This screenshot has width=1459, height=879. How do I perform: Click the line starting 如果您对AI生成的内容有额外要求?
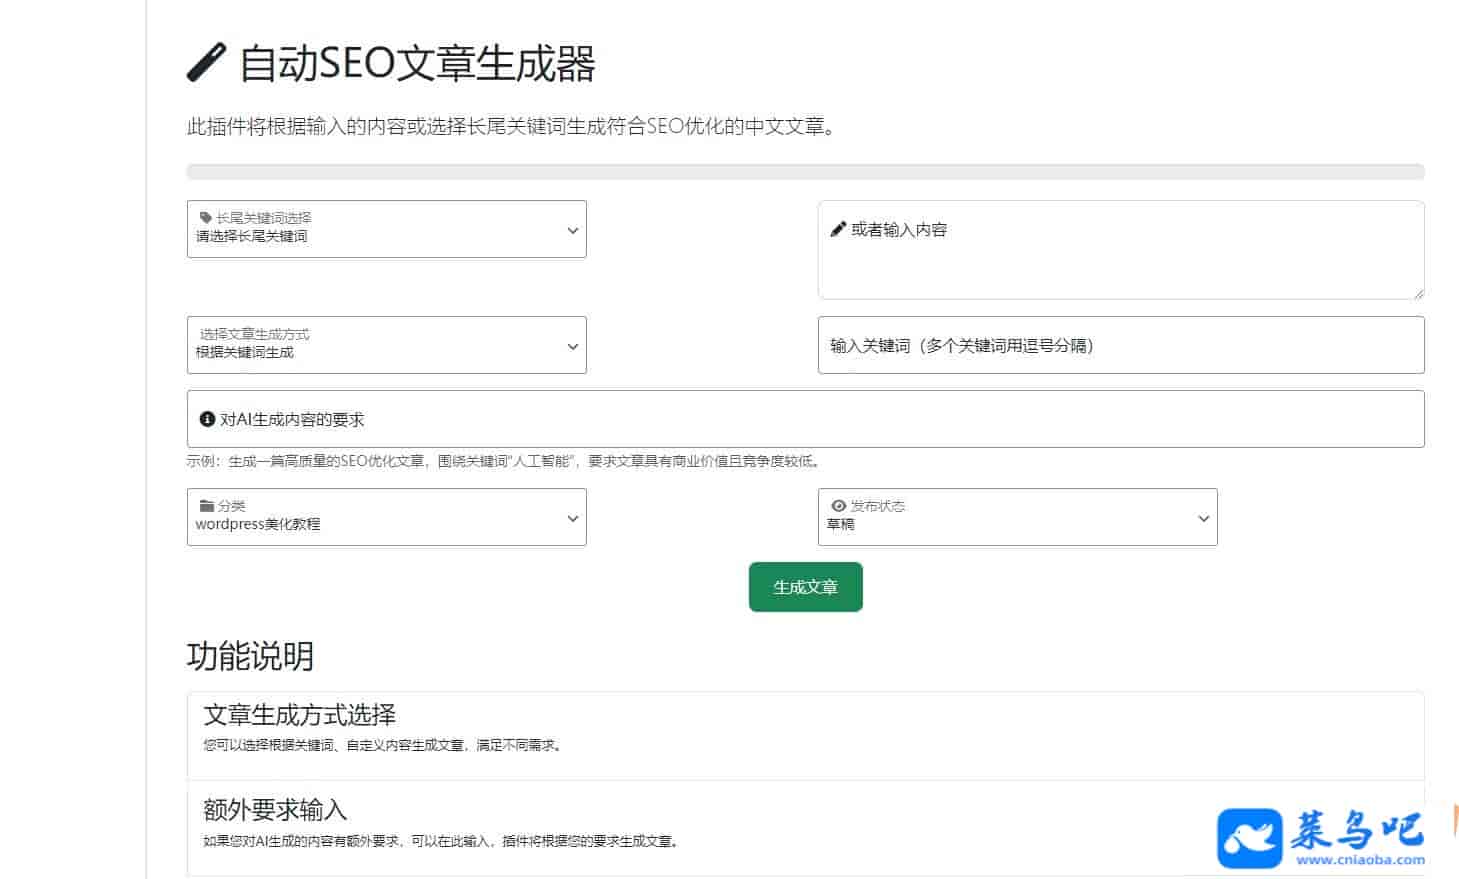443,841
